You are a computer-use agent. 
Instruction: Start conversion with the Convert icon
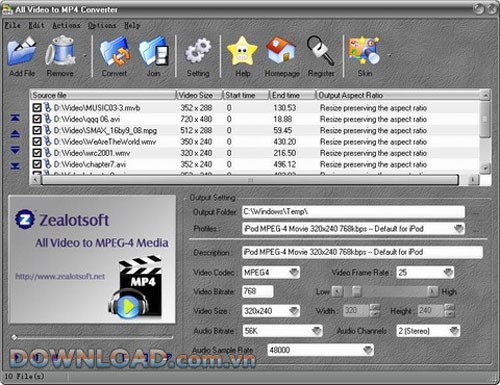pos(115,51)
